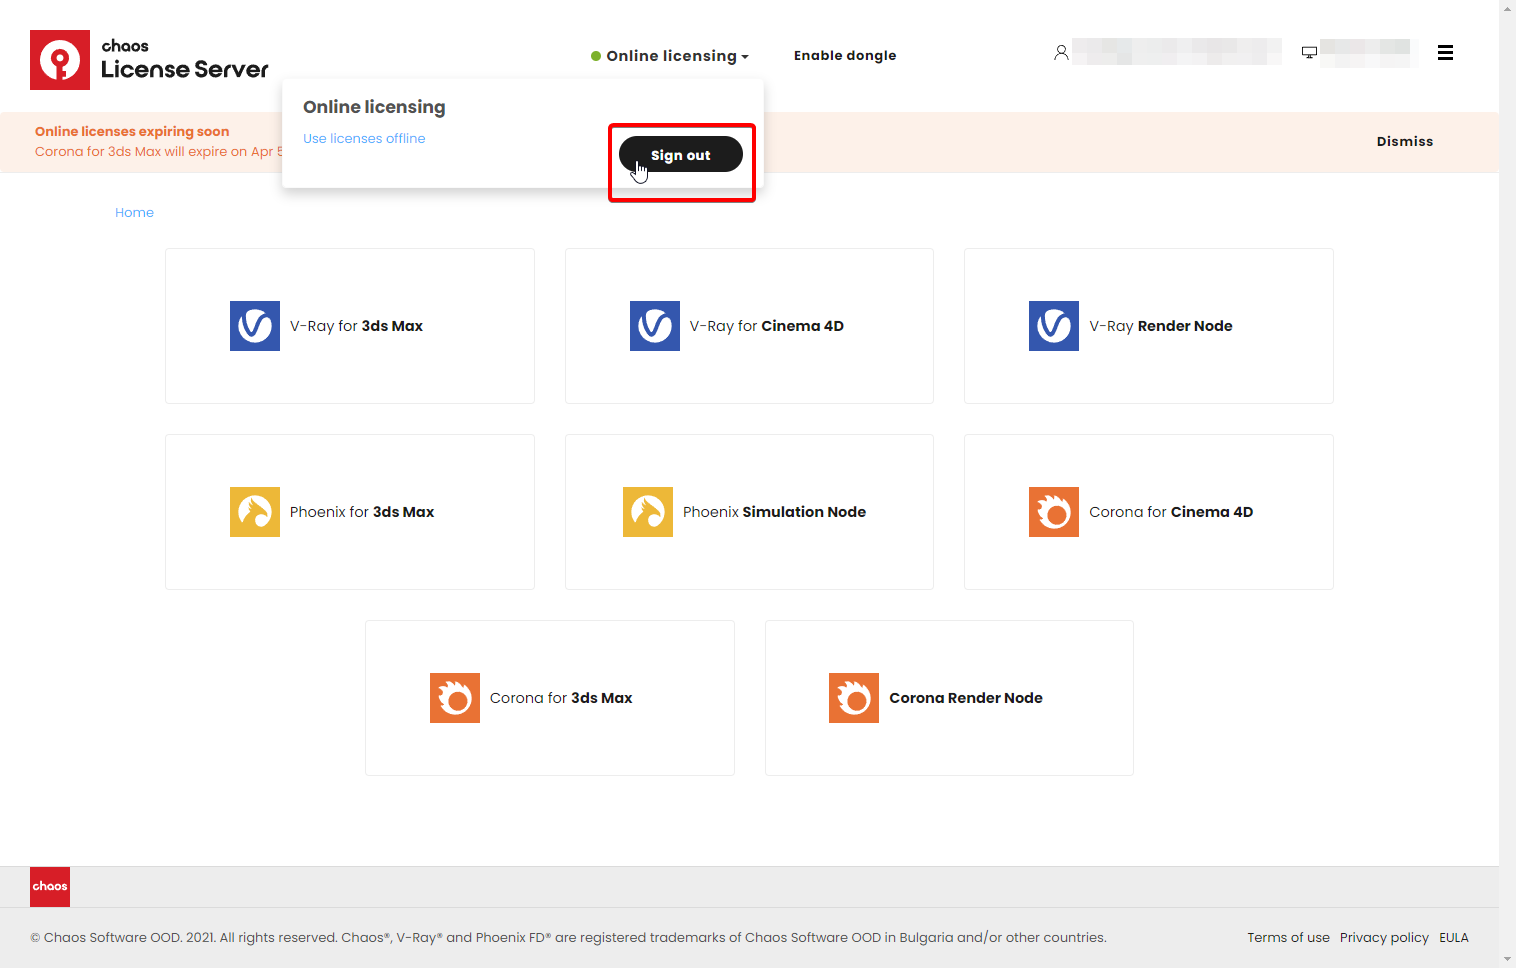
Task: Click the Corona for Cinema 4D icon
Action: (1054, 512)
